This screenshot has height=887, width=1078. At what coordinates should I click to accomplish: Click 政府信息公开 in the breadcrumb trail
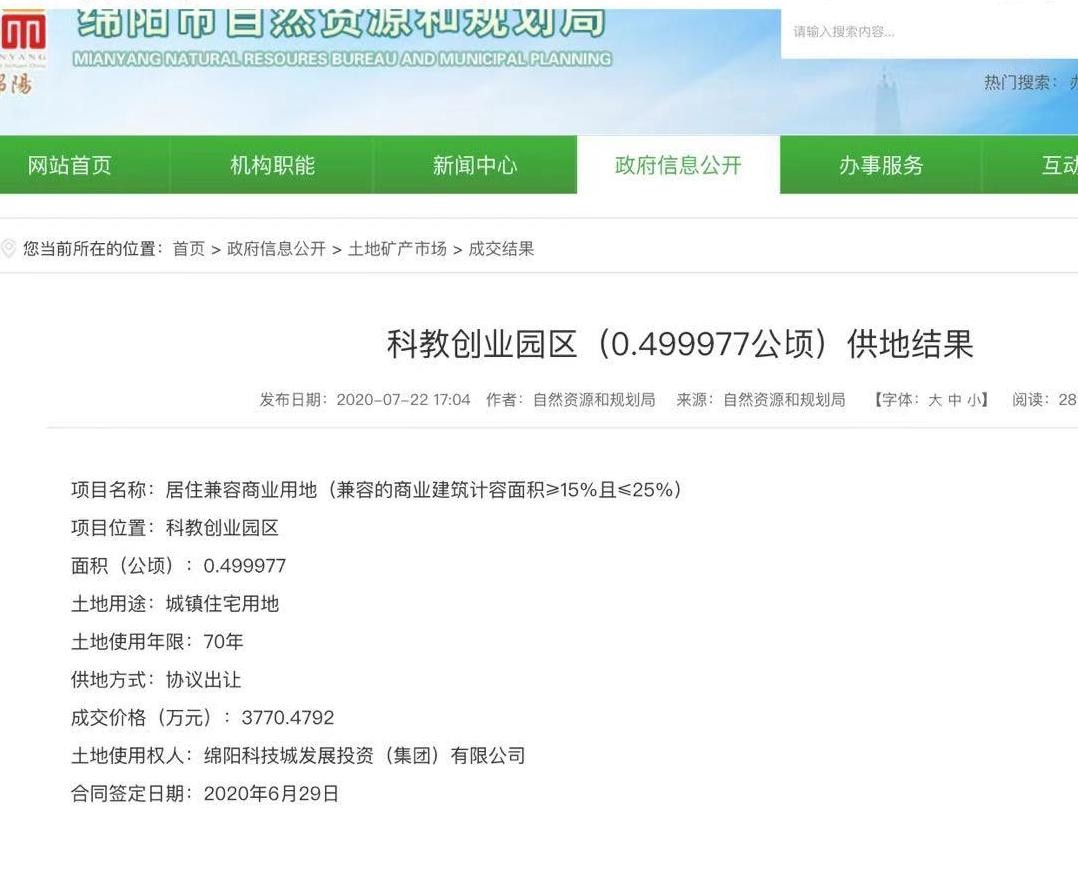click(276, 249)
